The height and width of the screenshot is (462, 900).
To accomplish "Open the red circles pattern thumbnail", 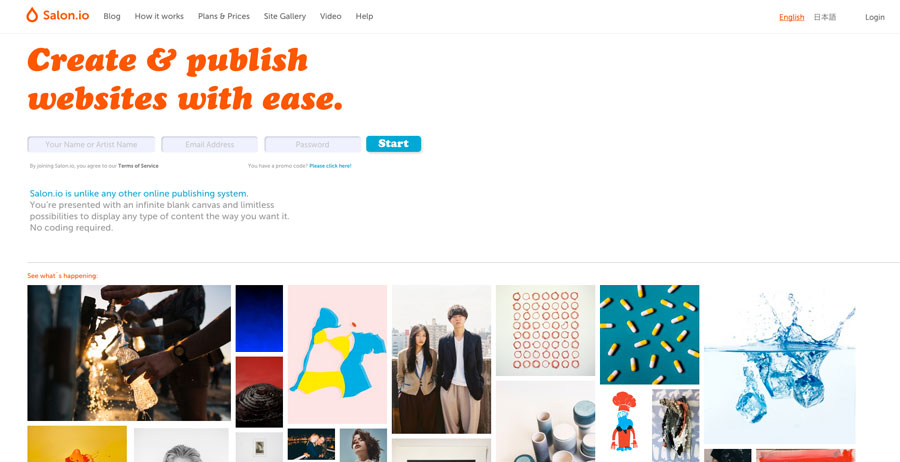I will (x=546, y=331).
